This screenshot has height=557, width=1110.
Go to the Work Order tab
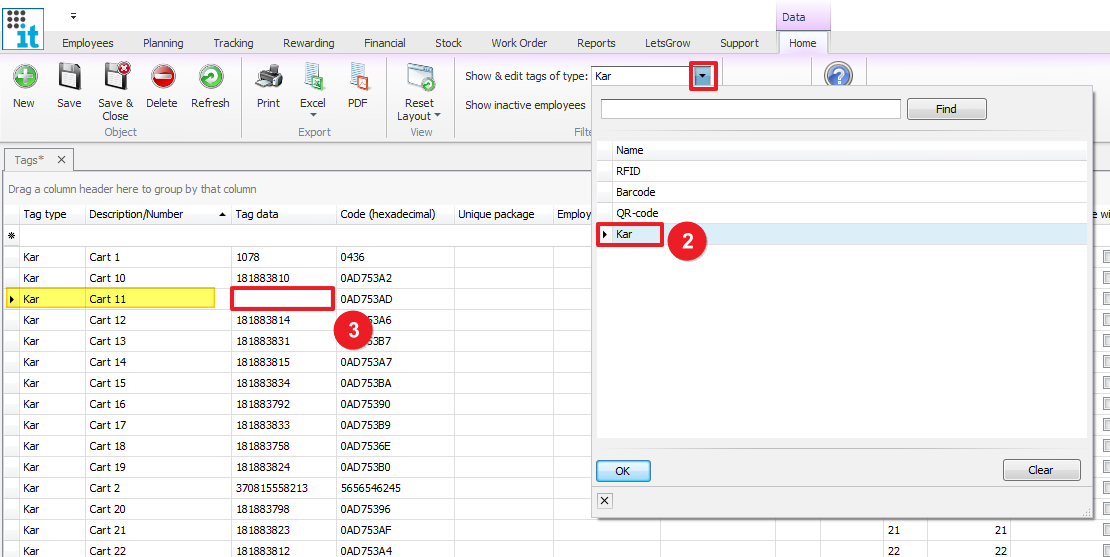click(520, 43)
